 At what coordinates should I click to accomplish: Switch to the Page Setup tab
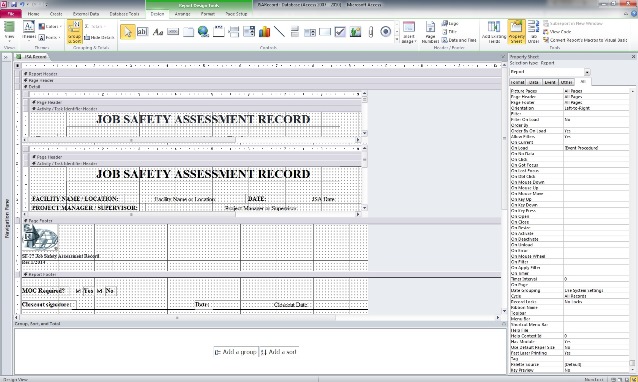click(x=236, y=13)
